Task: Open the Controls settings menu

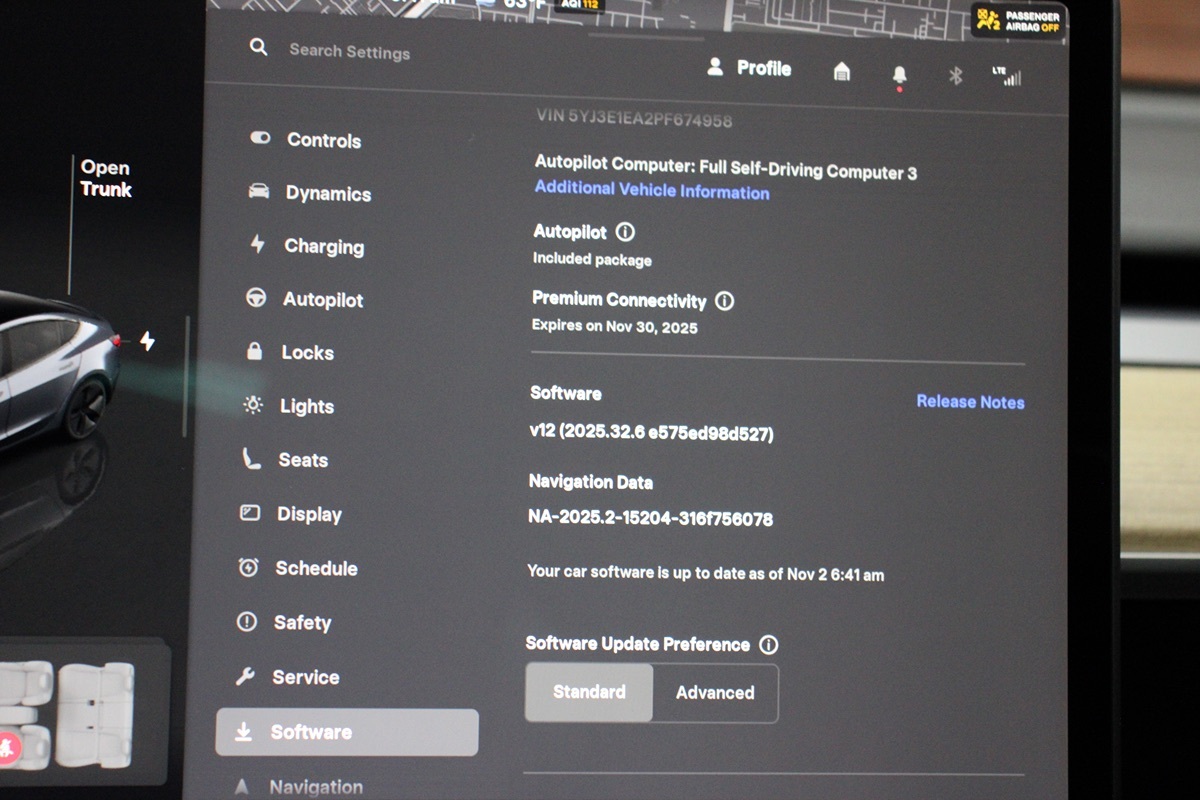Action: (x=323, y=140)
